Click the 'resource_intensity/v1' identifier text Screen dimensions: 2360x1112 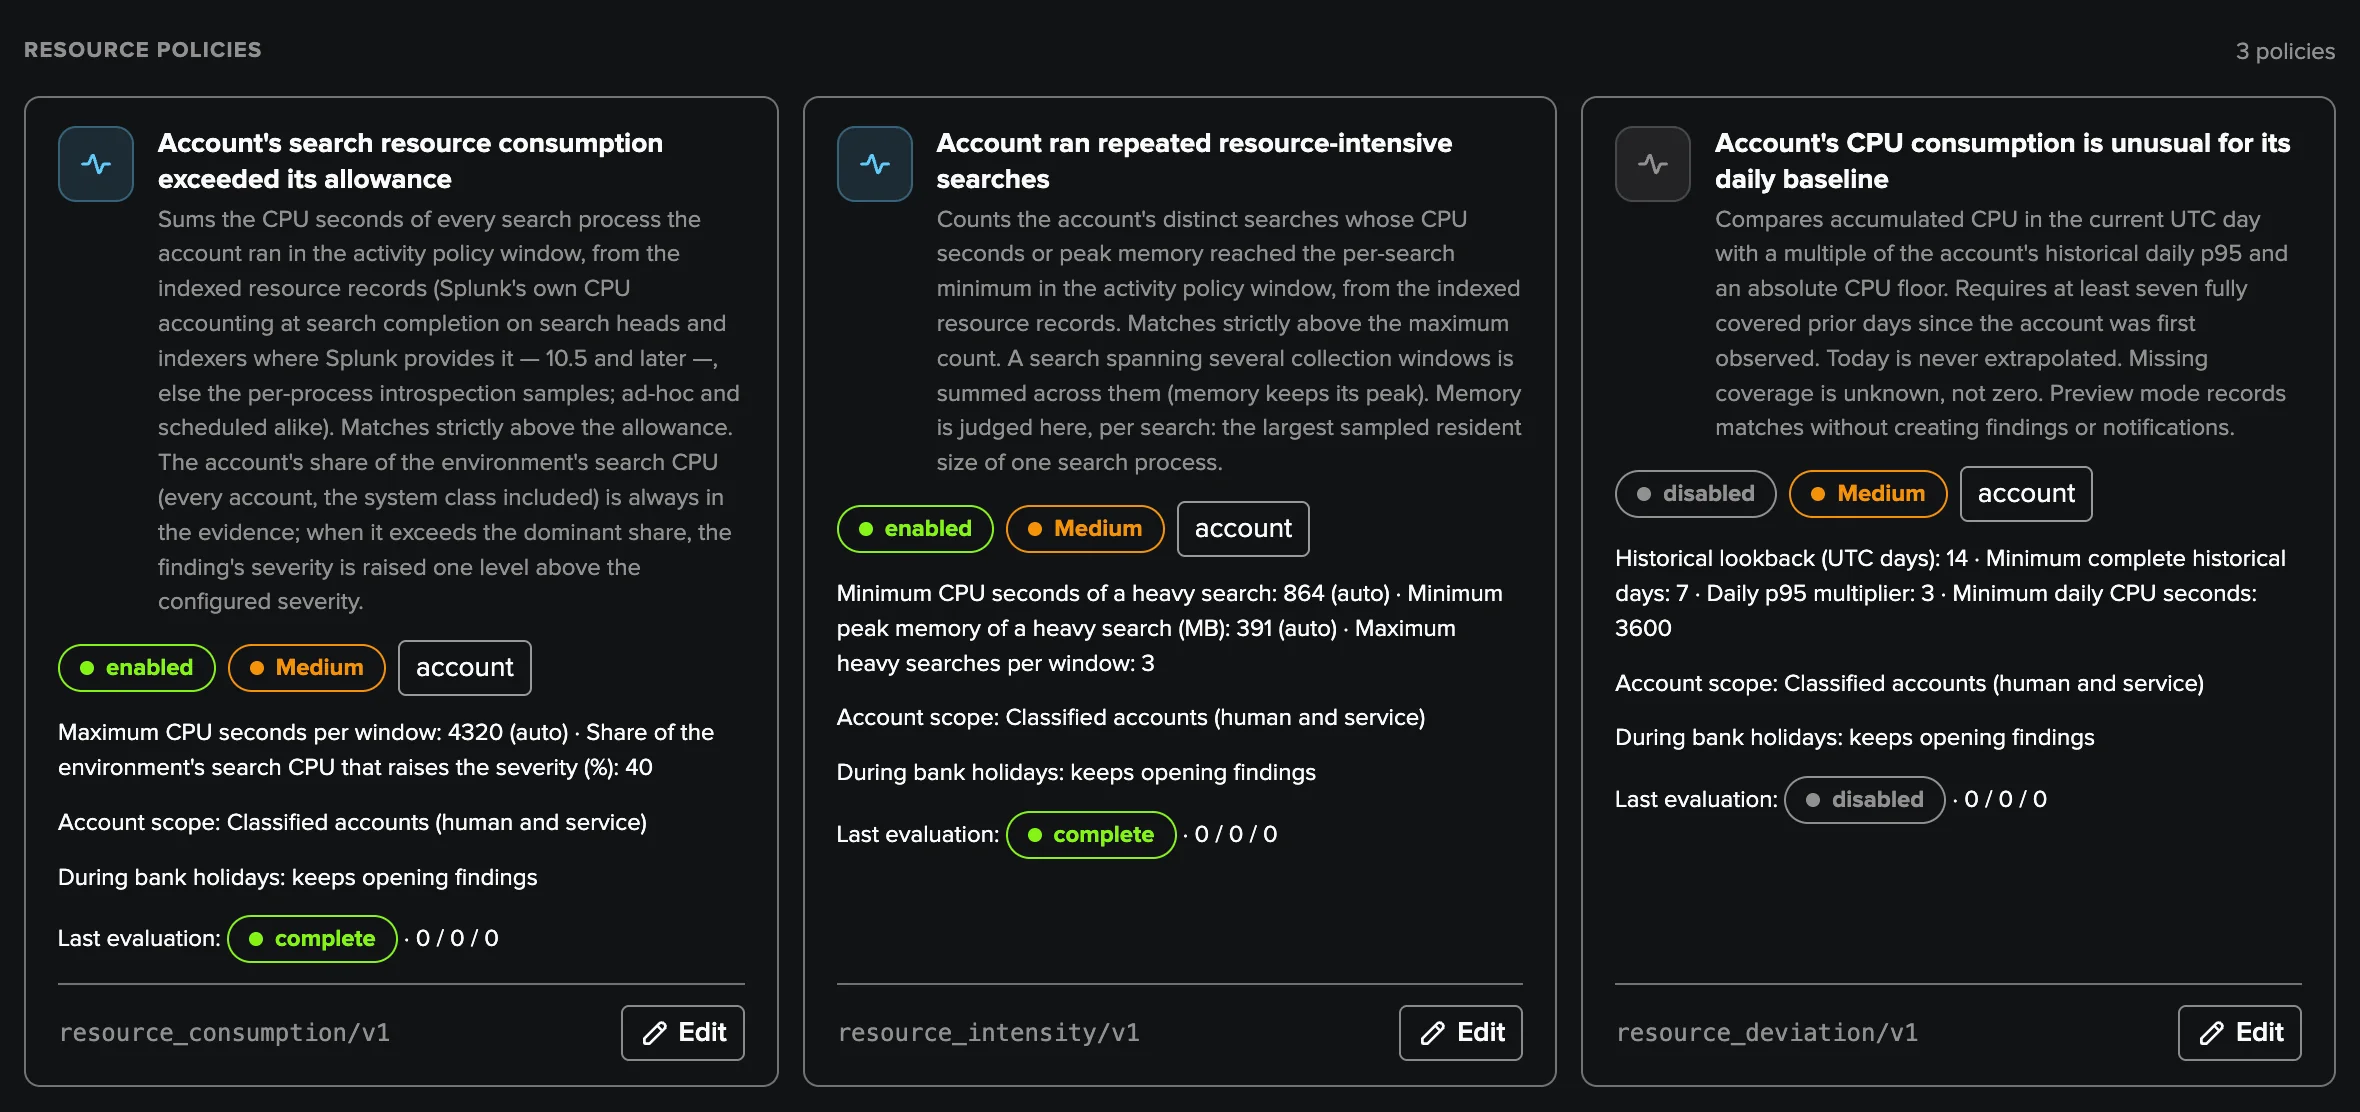pos(988,1033)
